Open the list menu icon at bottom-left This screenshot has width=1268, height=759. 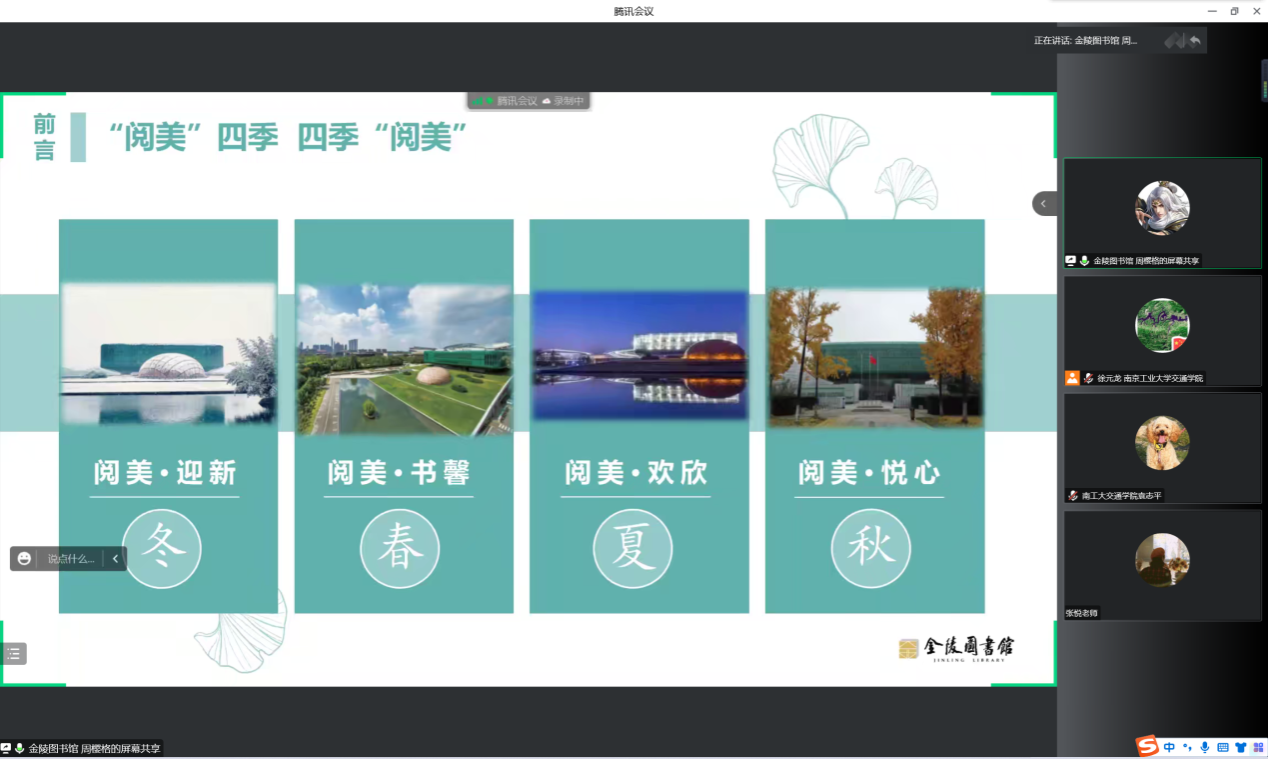pyautogui.click(x=14, y=654)
